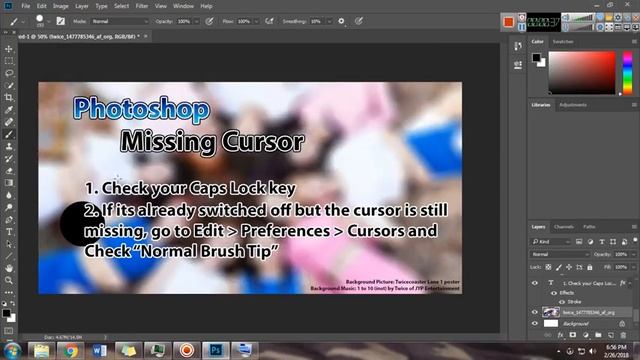Open the layer style fx menu icon

coord(560,335)
